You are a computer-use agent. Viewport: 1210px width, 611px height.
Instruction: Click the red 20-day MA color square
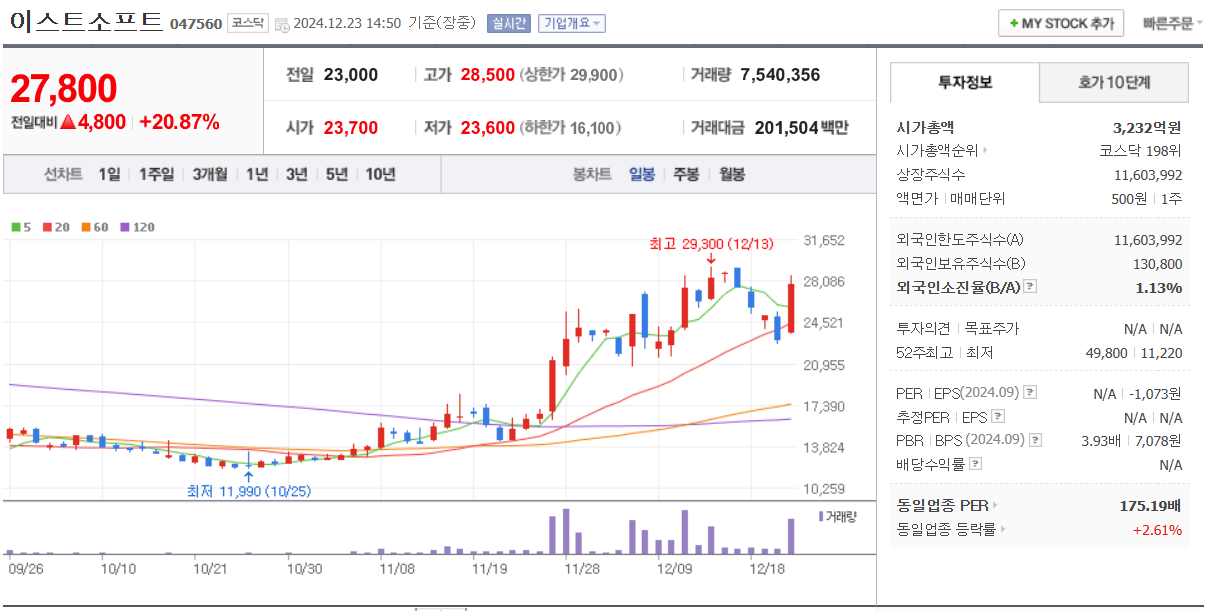[47, 227]
